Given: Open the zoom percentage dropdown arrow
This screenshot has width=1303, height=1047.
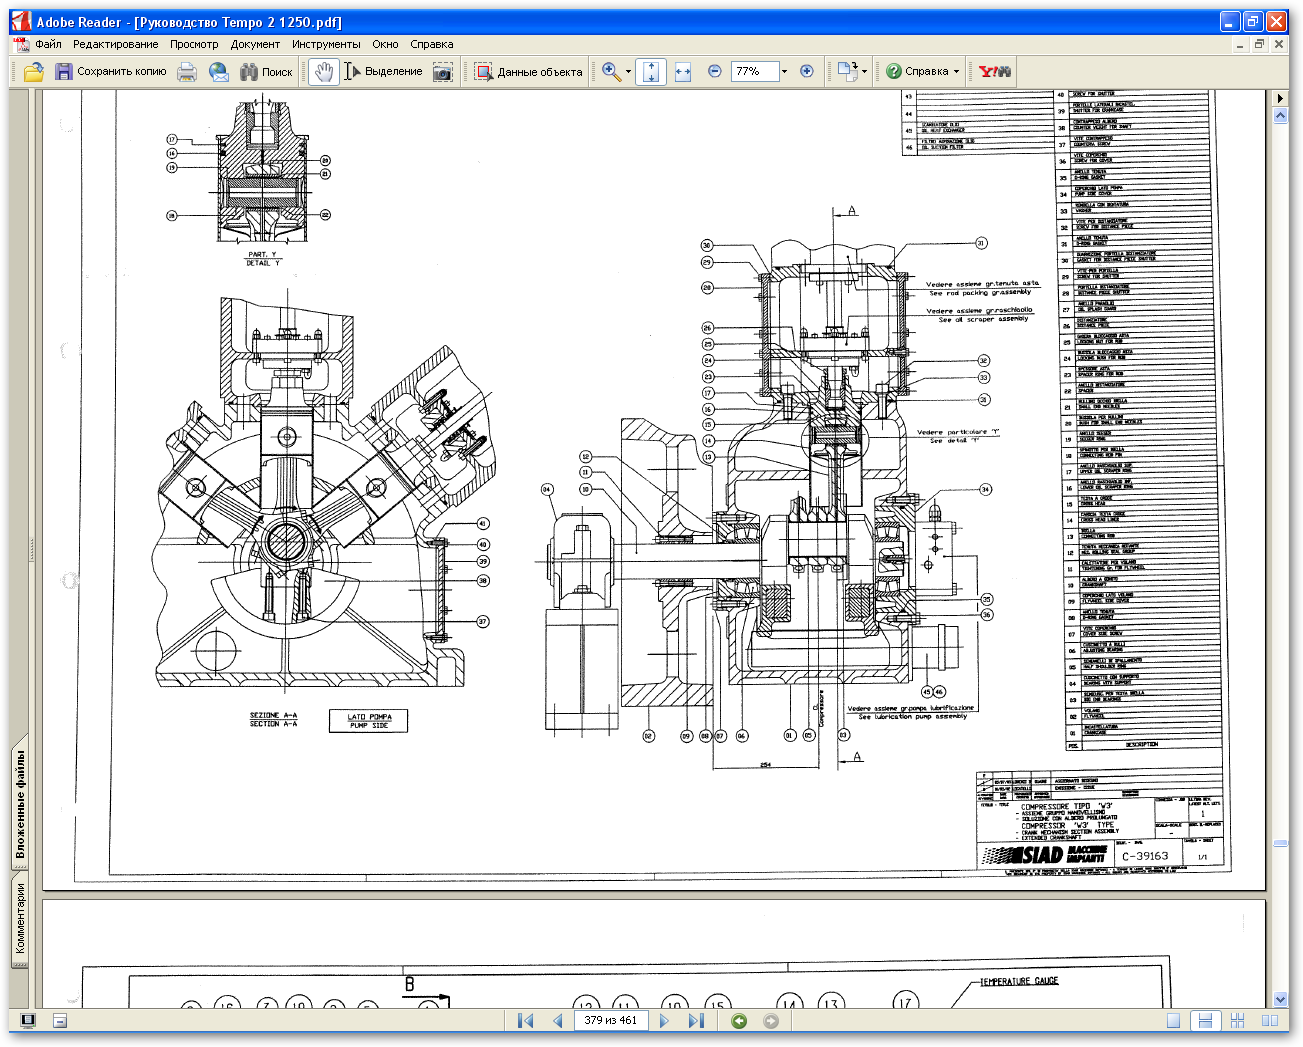Looking at the screenshot, I should coord(784,71).
